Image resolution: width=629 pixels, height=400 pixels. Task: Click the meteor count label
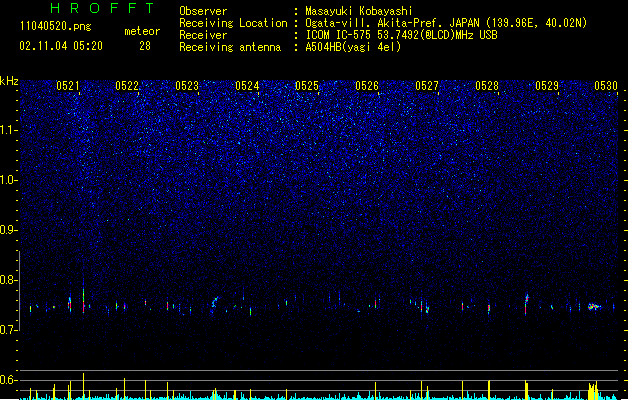(142, 31)
